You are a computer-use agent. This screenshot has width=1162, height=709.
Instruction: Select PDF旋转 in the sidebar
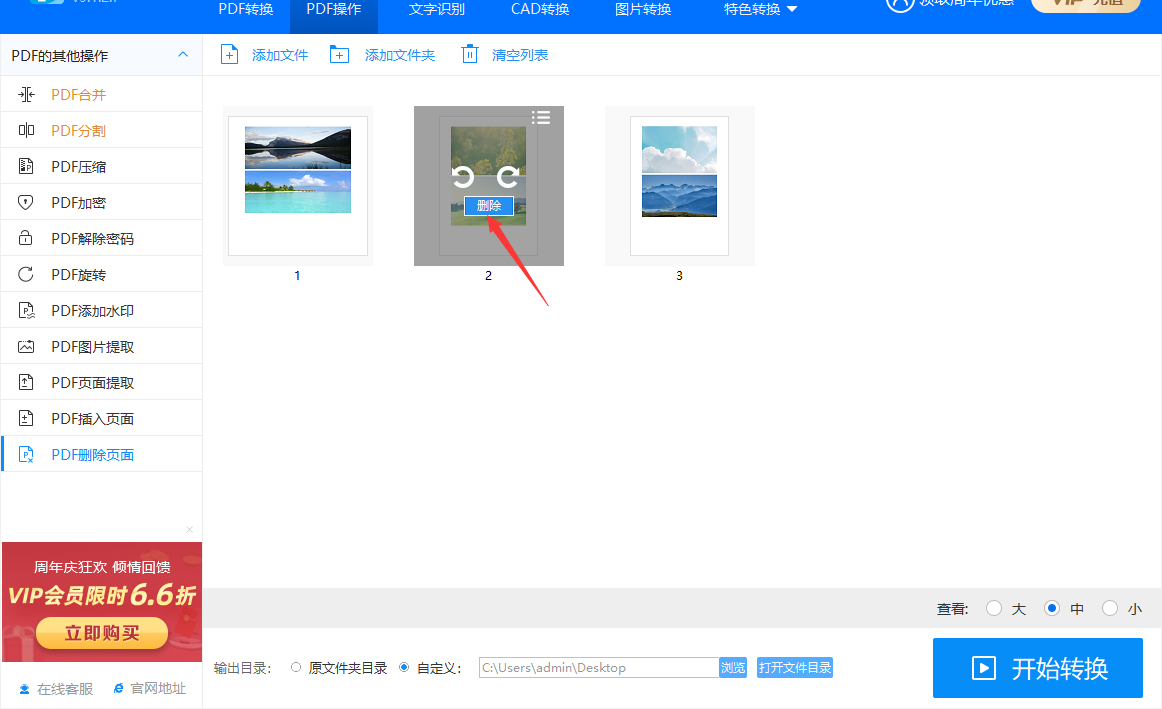[102, 274]
